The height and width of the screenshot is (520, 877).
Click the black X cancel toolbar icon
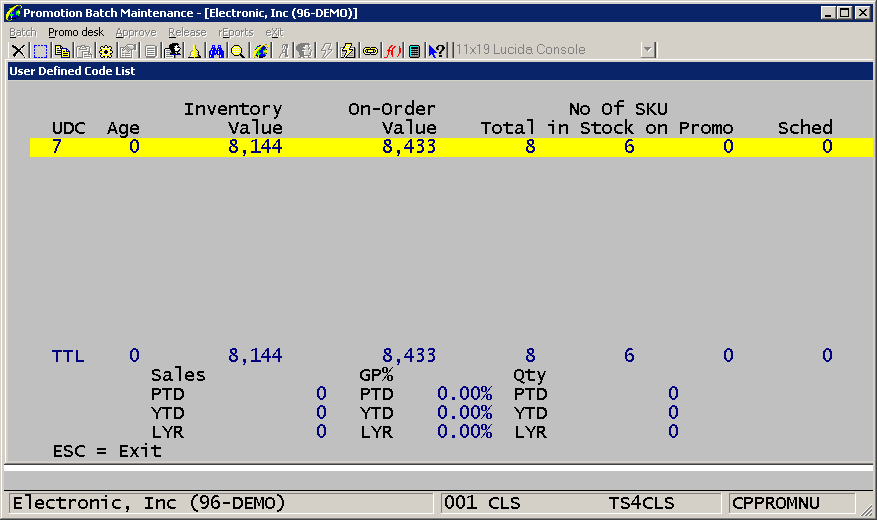18,51
